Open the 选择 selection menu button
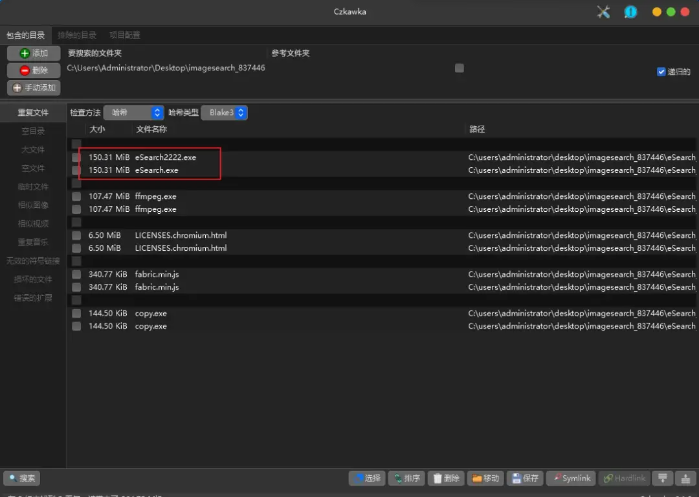Image resolution: width=699 pixels, height=497 pixels. point(365,479)
